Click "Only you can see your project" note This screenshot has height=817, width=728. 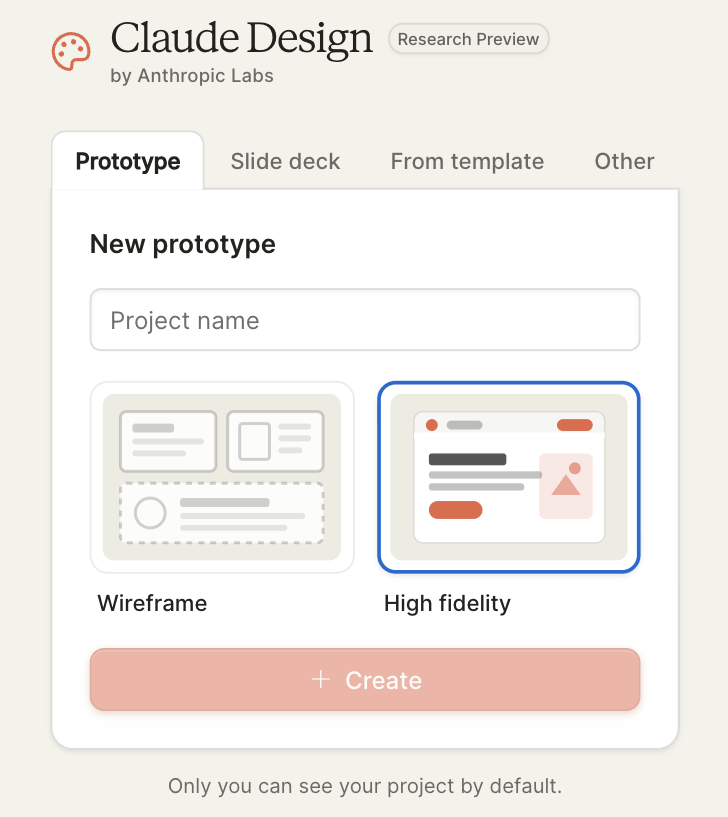click(x=365, y=786)
